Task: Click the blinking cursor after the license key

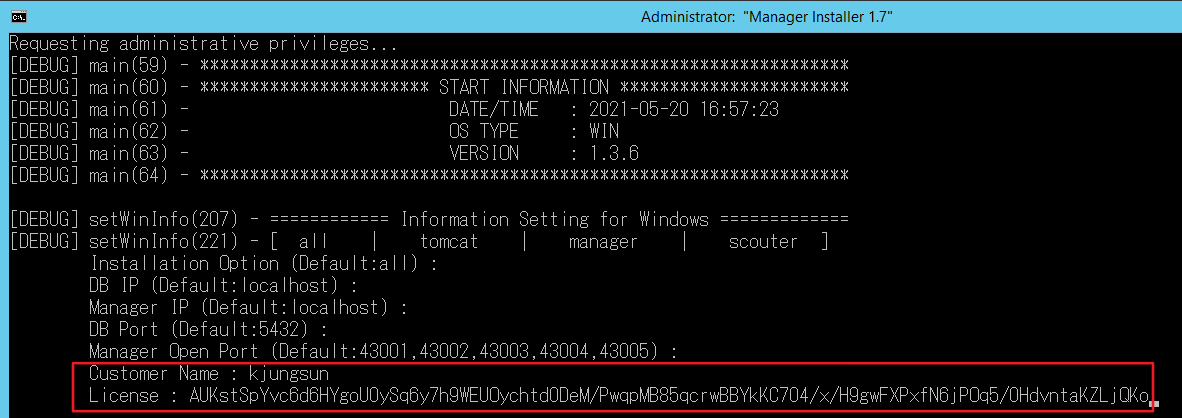Action: coord(1153,405)
